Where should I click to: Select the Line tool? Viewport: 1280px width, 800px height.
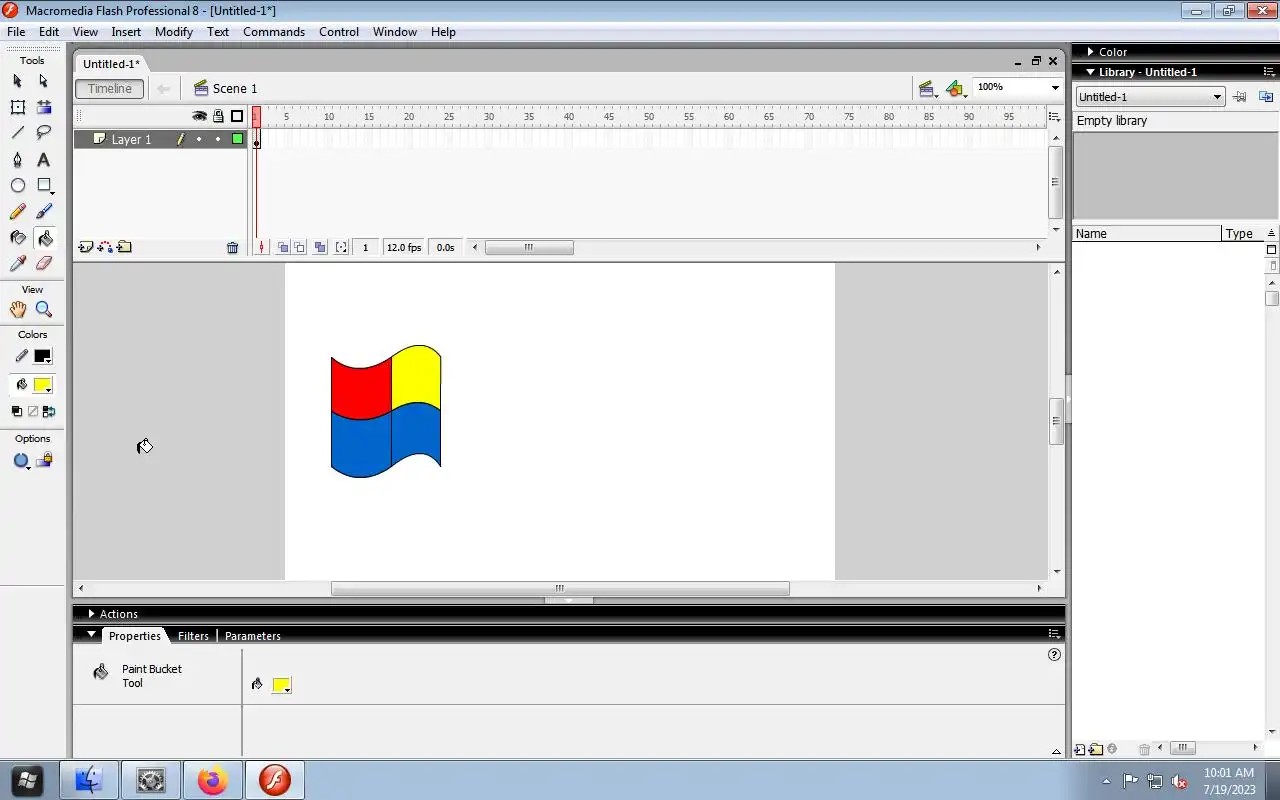pyautogui.click(x=17, y=133)
